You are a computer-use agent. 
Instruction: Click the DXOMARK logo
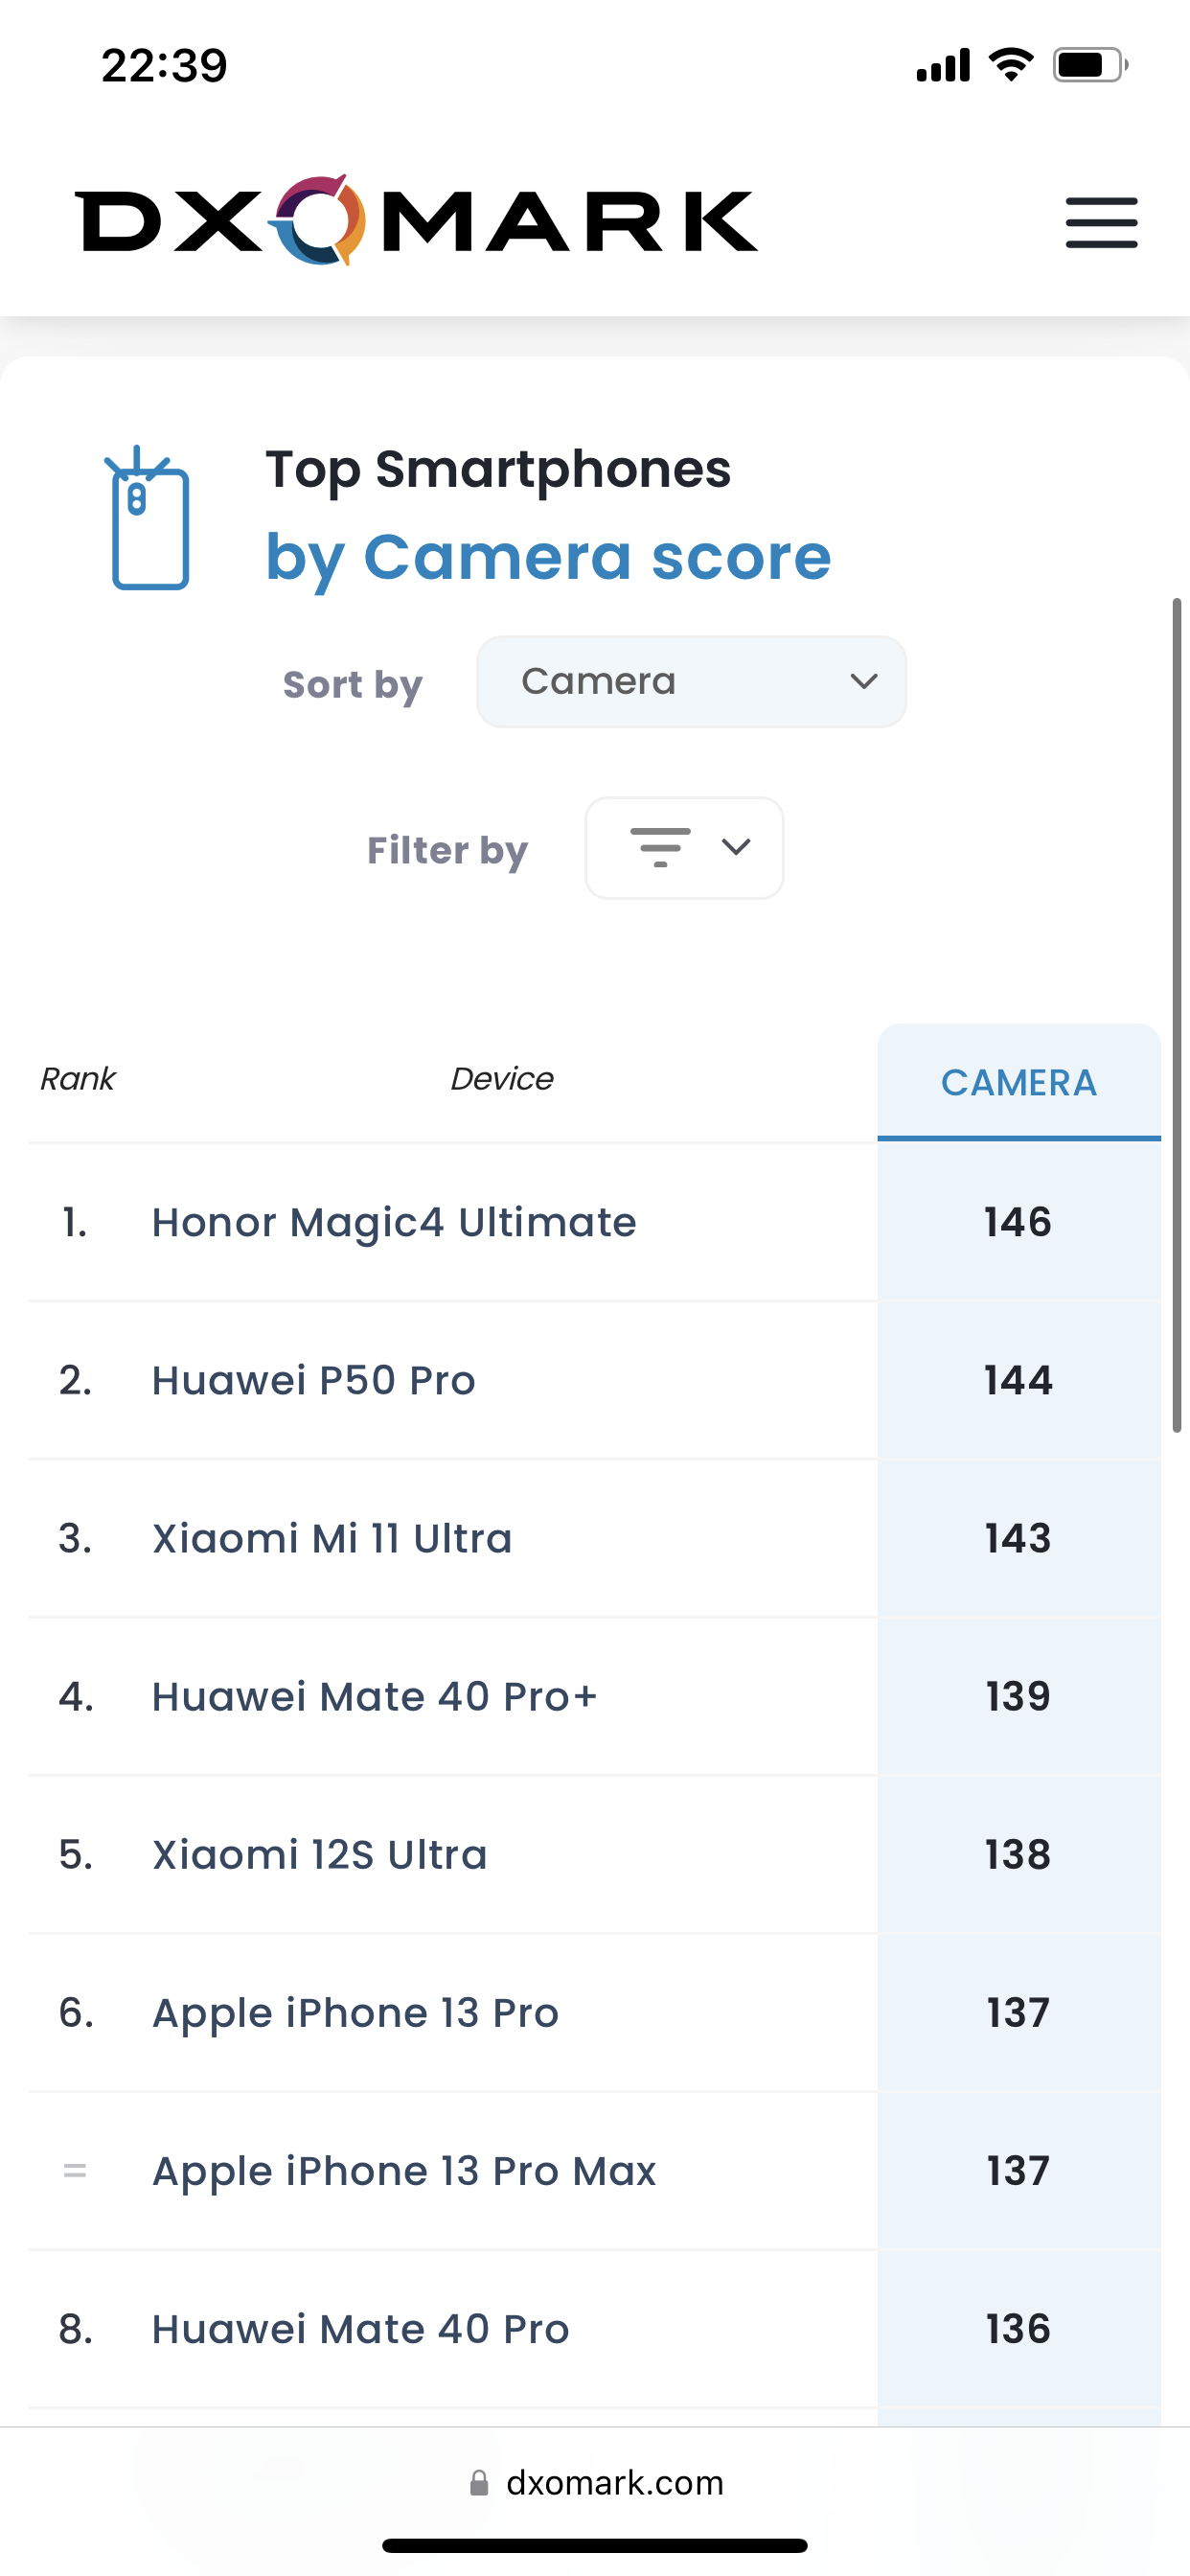click(x=416, y=220)
